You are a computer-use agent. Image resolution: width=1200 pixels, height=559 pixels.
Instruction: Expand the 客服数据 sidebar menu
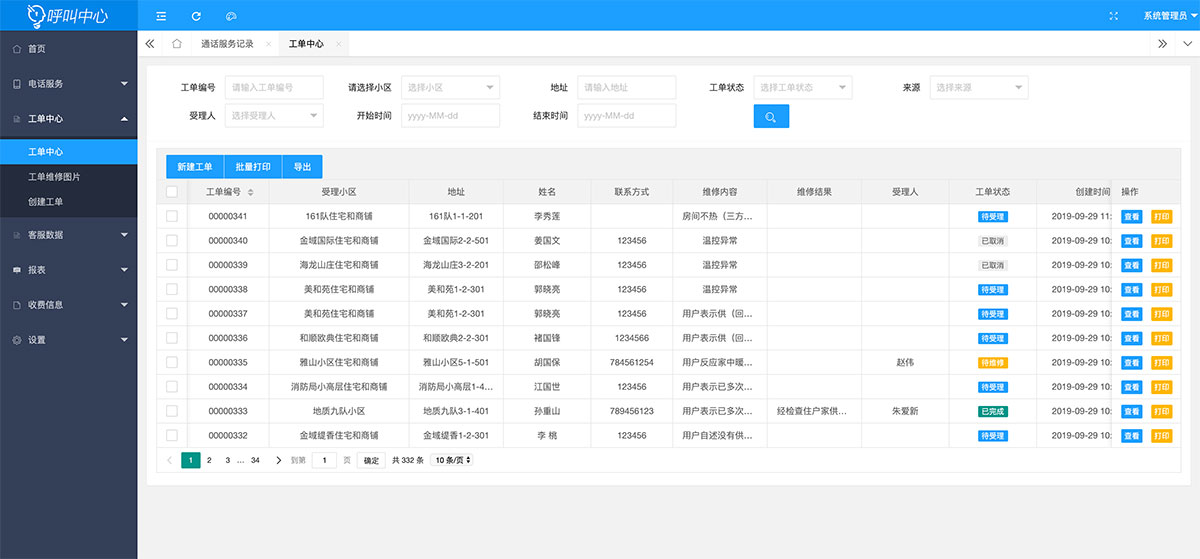tap(68, 235)
